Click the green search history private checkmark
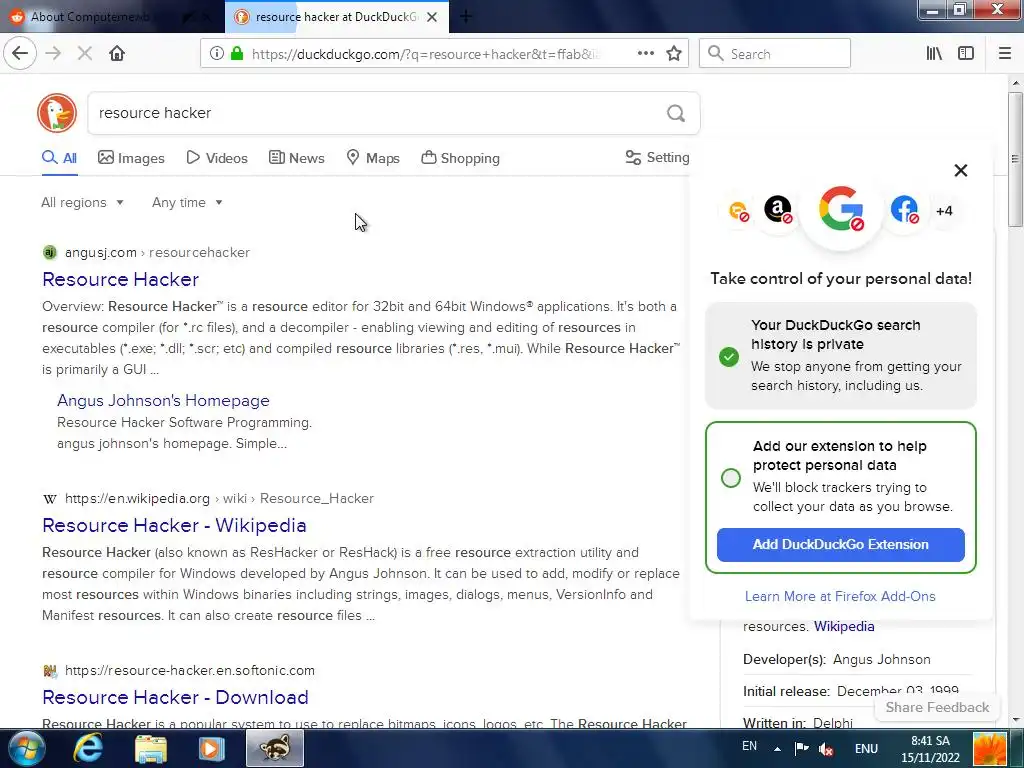 click(x=729, y=357)
